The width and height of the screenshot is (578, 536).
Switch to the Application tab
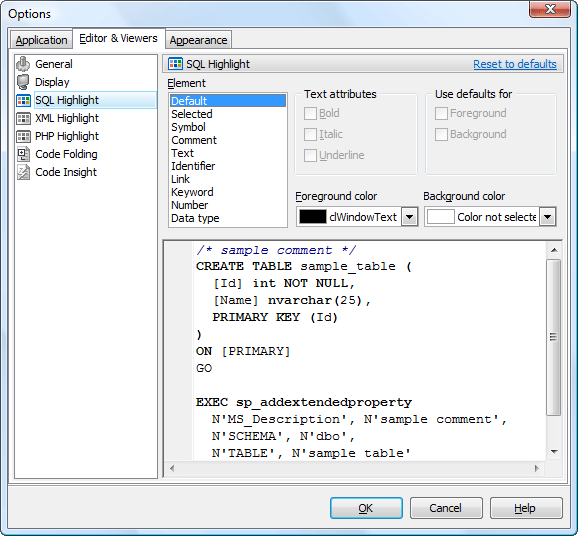click(41, 40)
